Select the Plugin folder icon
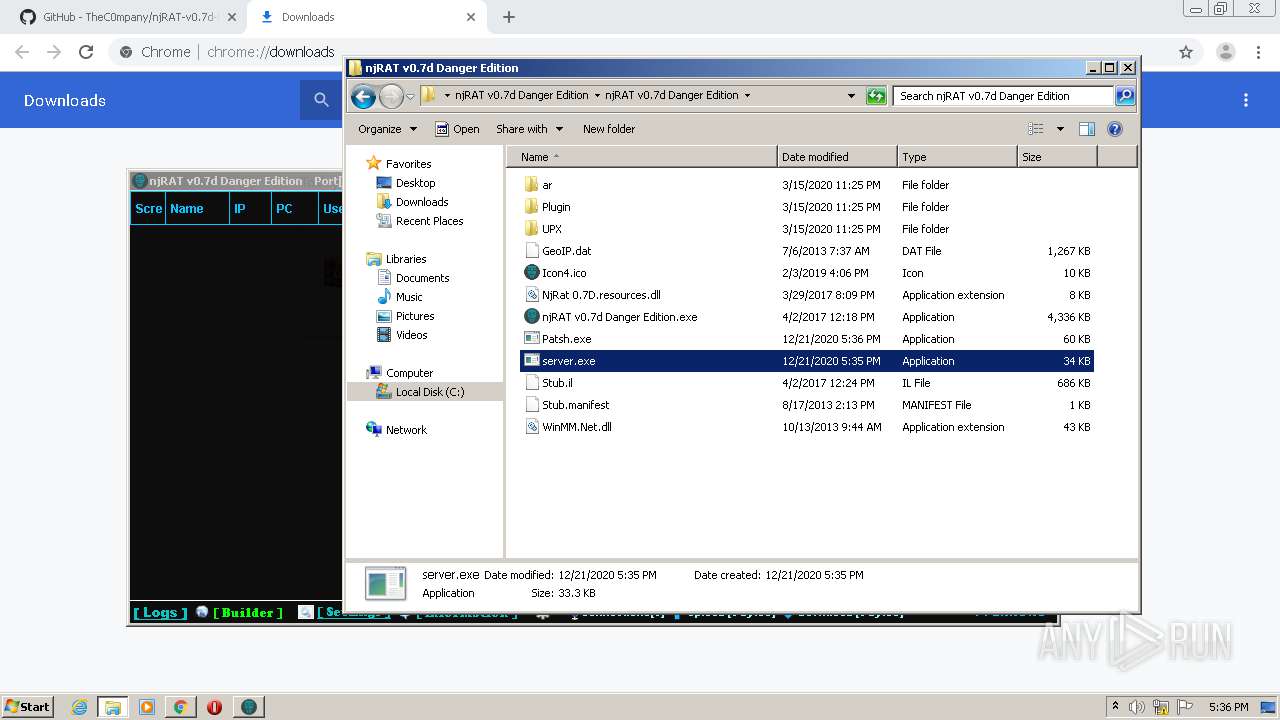 (531, 207)
